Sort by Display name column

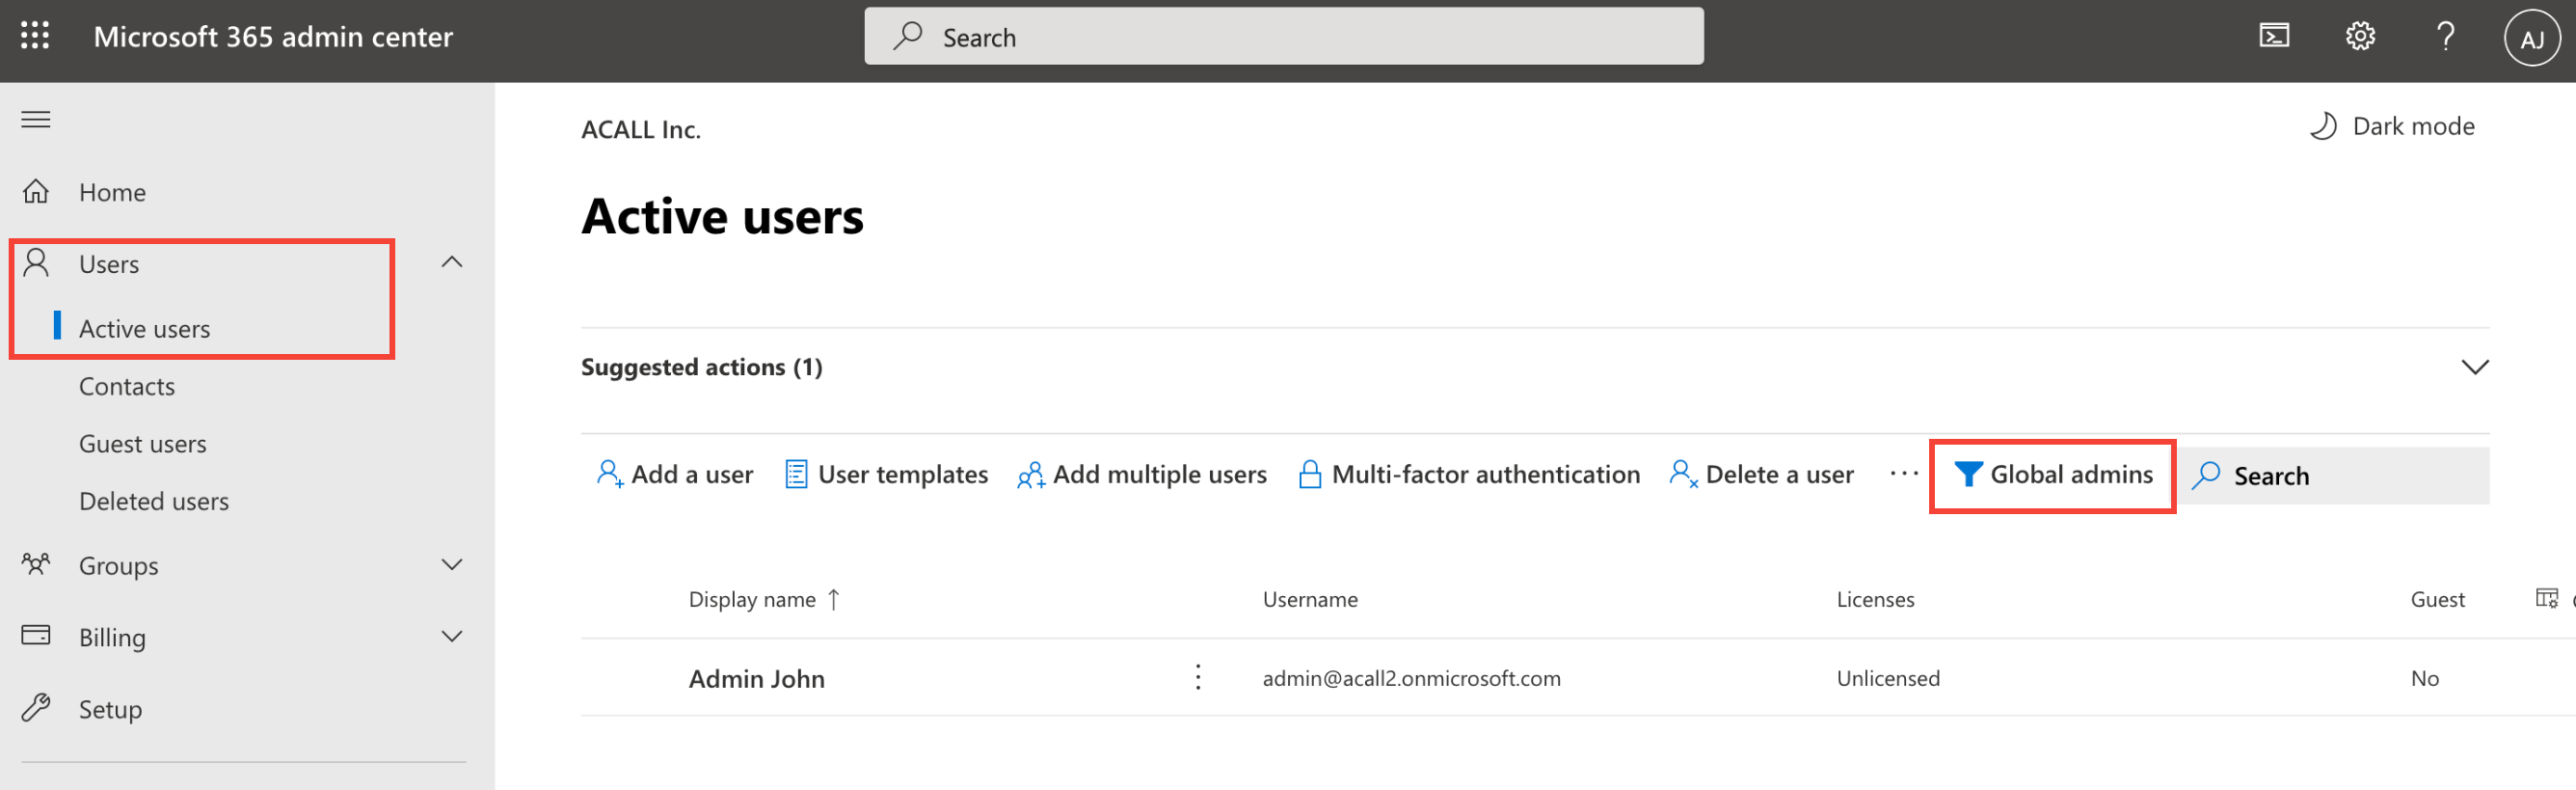point(752,599)
